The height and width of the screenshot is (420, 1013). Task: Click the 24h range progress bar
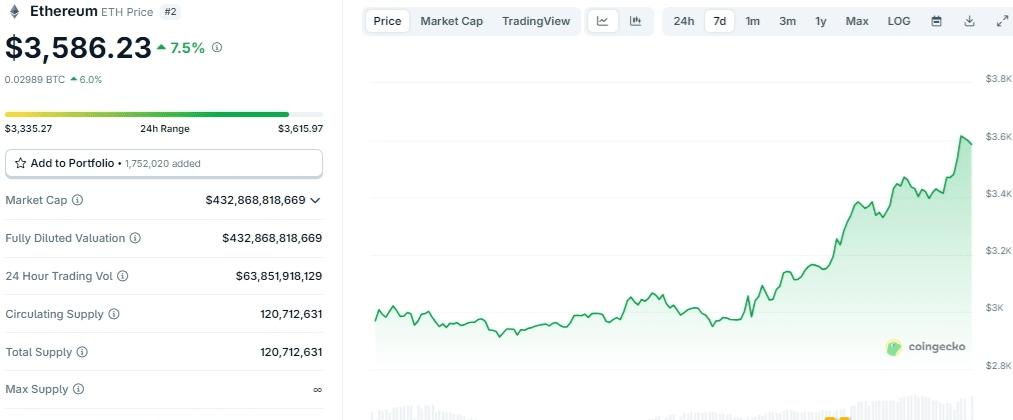[x=163, y=114]
